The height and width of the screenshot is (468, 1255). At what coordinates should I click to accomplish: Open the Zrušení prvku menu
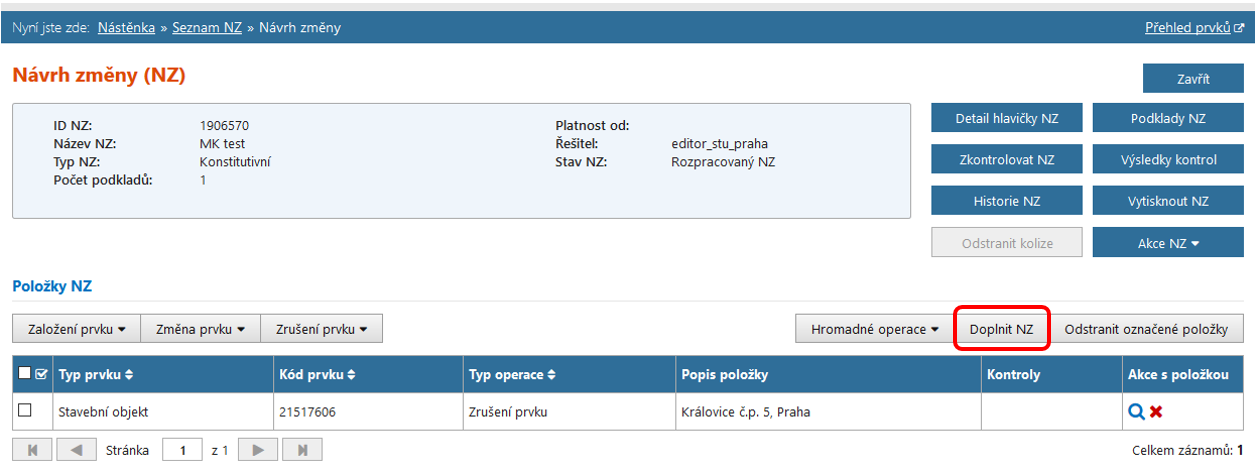pos(321,328)
